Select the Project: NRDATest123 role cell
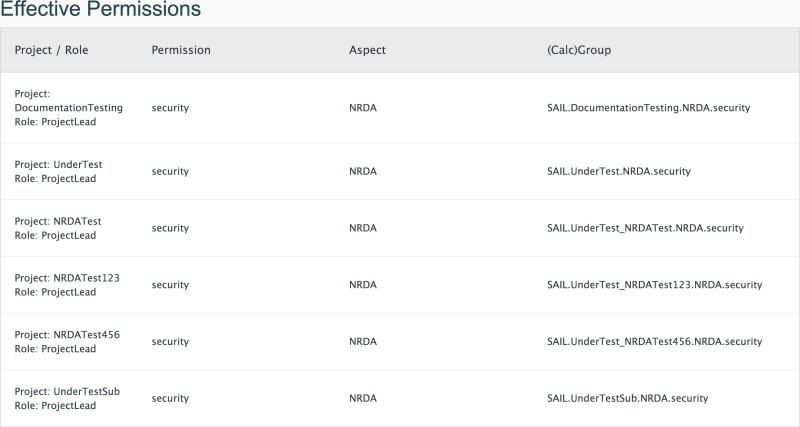Viewport: 800px width, 427px height. point(66,285)
